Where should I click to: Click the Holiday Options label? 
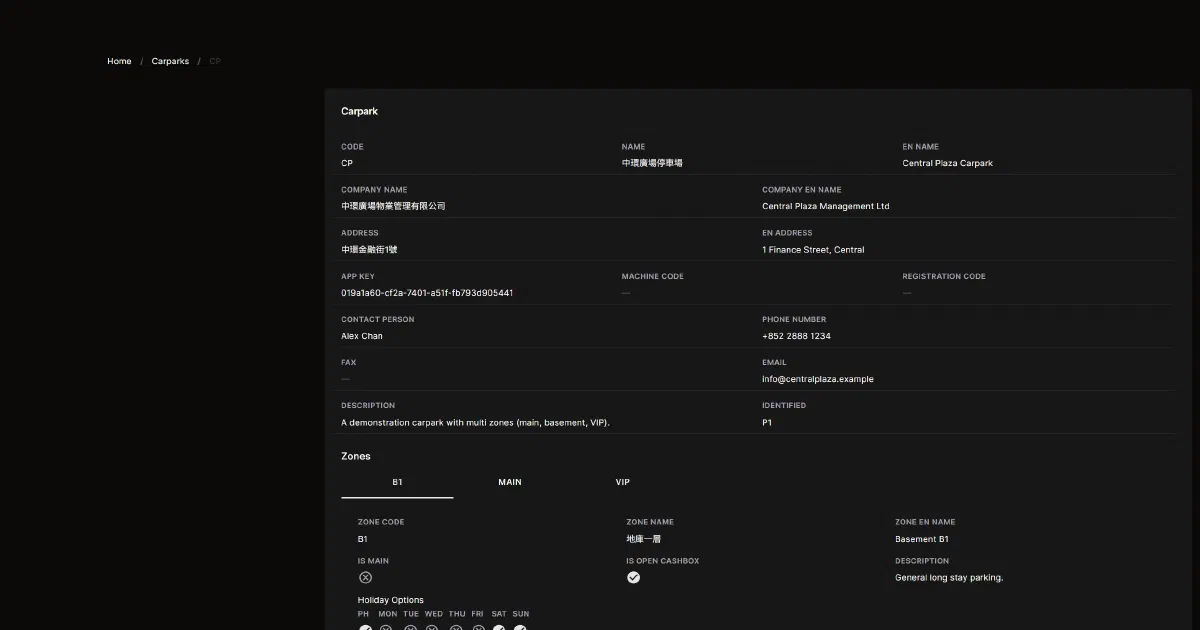(391, 600)
